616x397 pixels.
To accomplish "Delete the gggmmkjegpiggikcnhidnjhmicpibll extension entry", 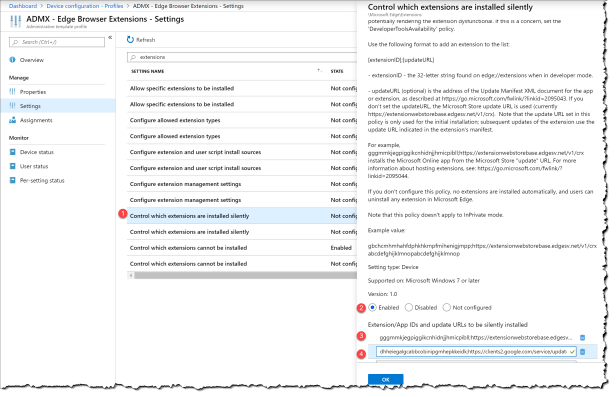I will 583,337.
